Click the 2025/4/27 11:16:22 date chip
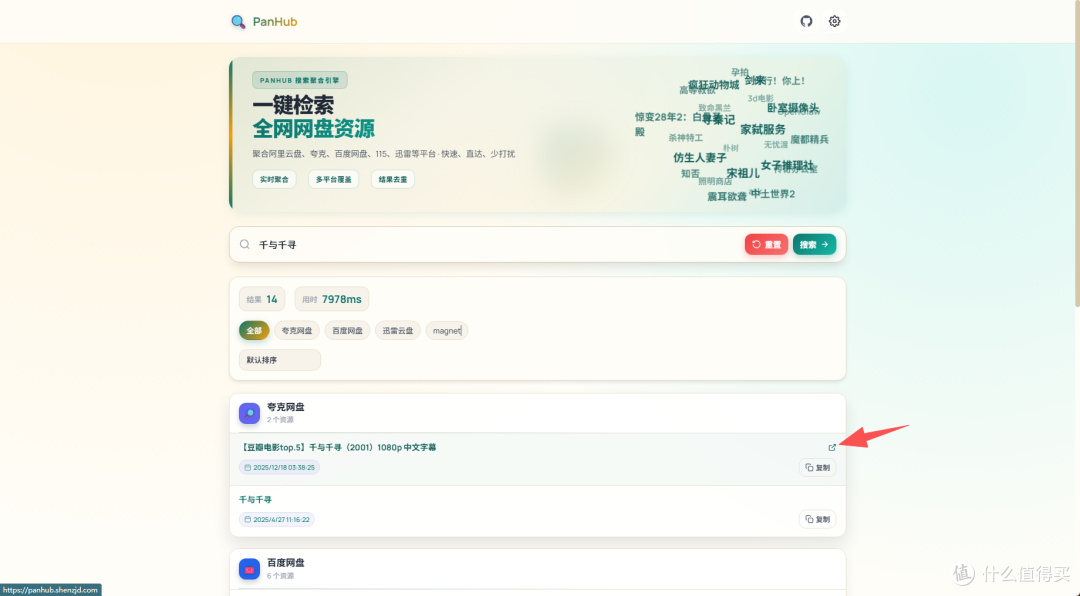 (277, 520)
